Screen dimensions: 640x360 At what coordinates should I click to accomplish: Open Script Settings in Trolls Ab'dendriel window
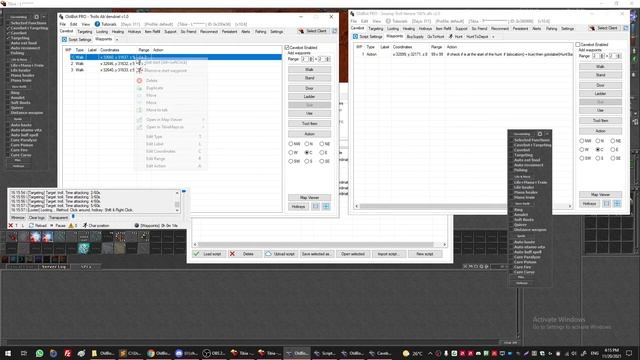[76, 40]
